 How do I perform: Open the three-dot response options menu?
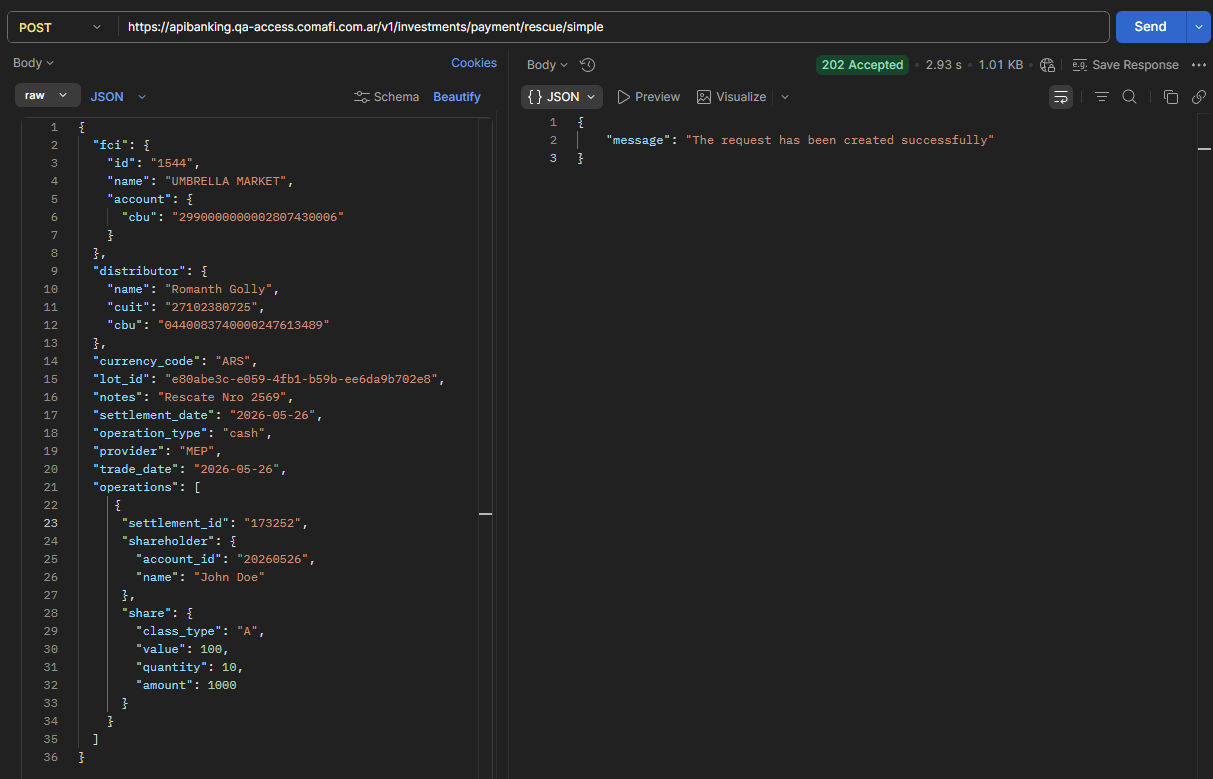[x=1199, y=65]
